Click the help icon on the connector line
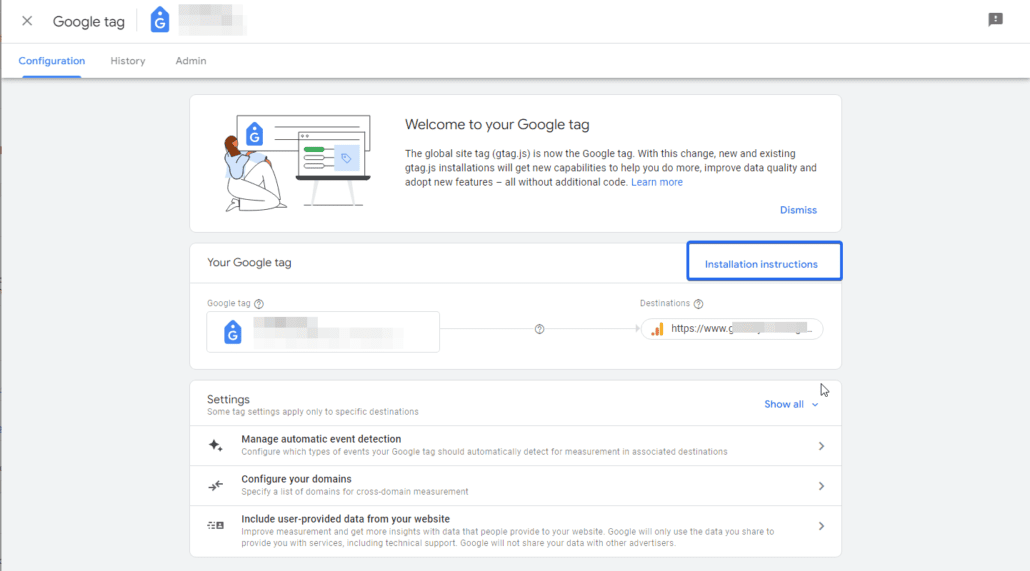Screen dimensions: 1030x571 click(x=539, y=329)
